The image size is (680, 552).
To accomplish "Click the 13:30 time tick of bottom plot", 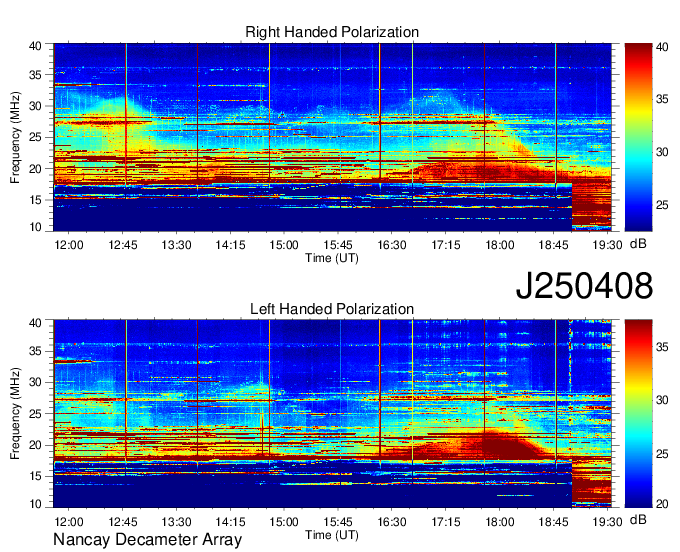I will [x=177, y=522].
